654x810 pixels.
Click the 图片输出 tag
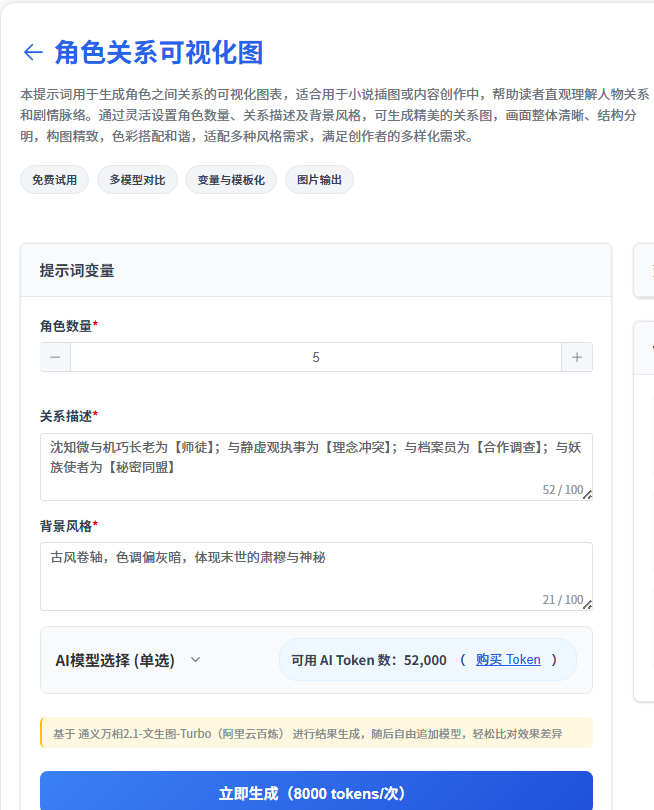[x=319, y=180]
